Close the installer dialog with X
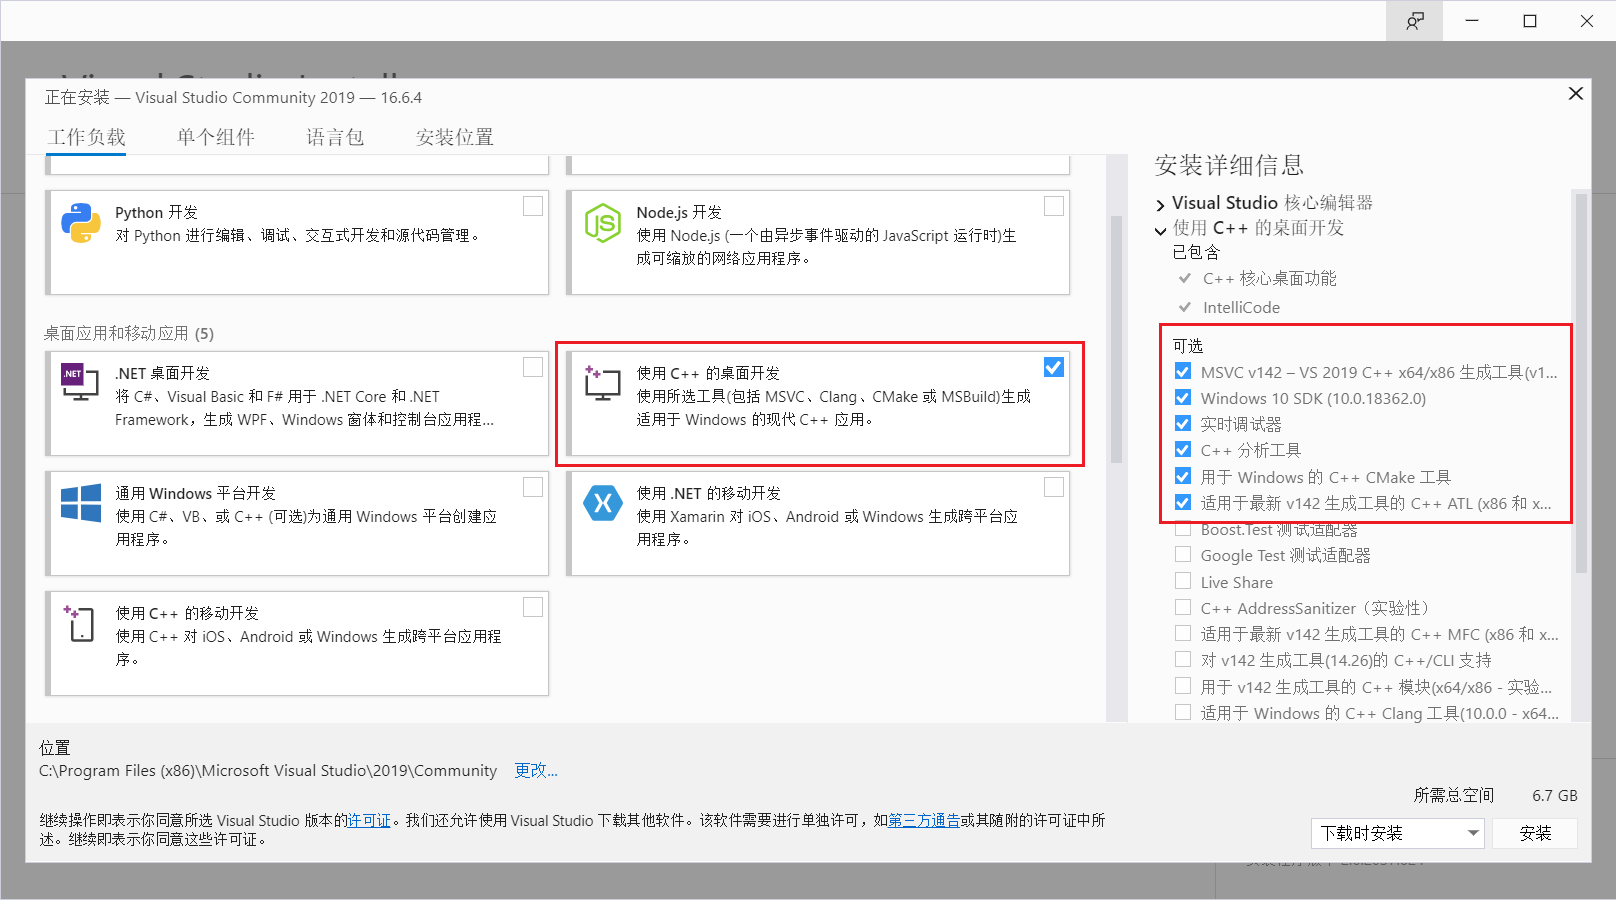The height and width of the screenshot is (900, 1616). click(1576, 93)
